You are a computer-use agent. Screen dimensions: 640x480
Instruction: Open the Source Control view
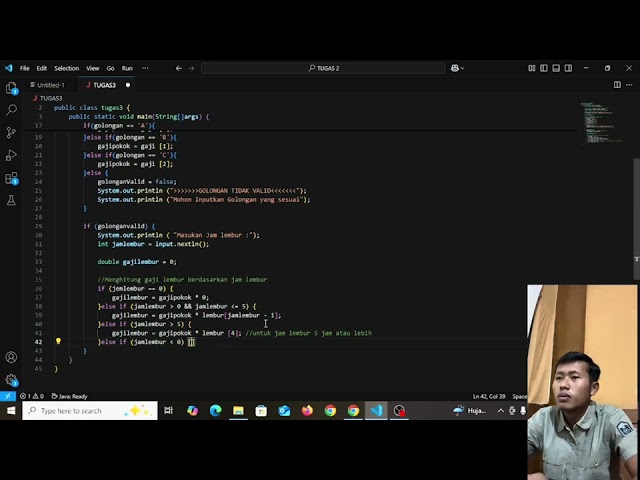tap(11, 132)
